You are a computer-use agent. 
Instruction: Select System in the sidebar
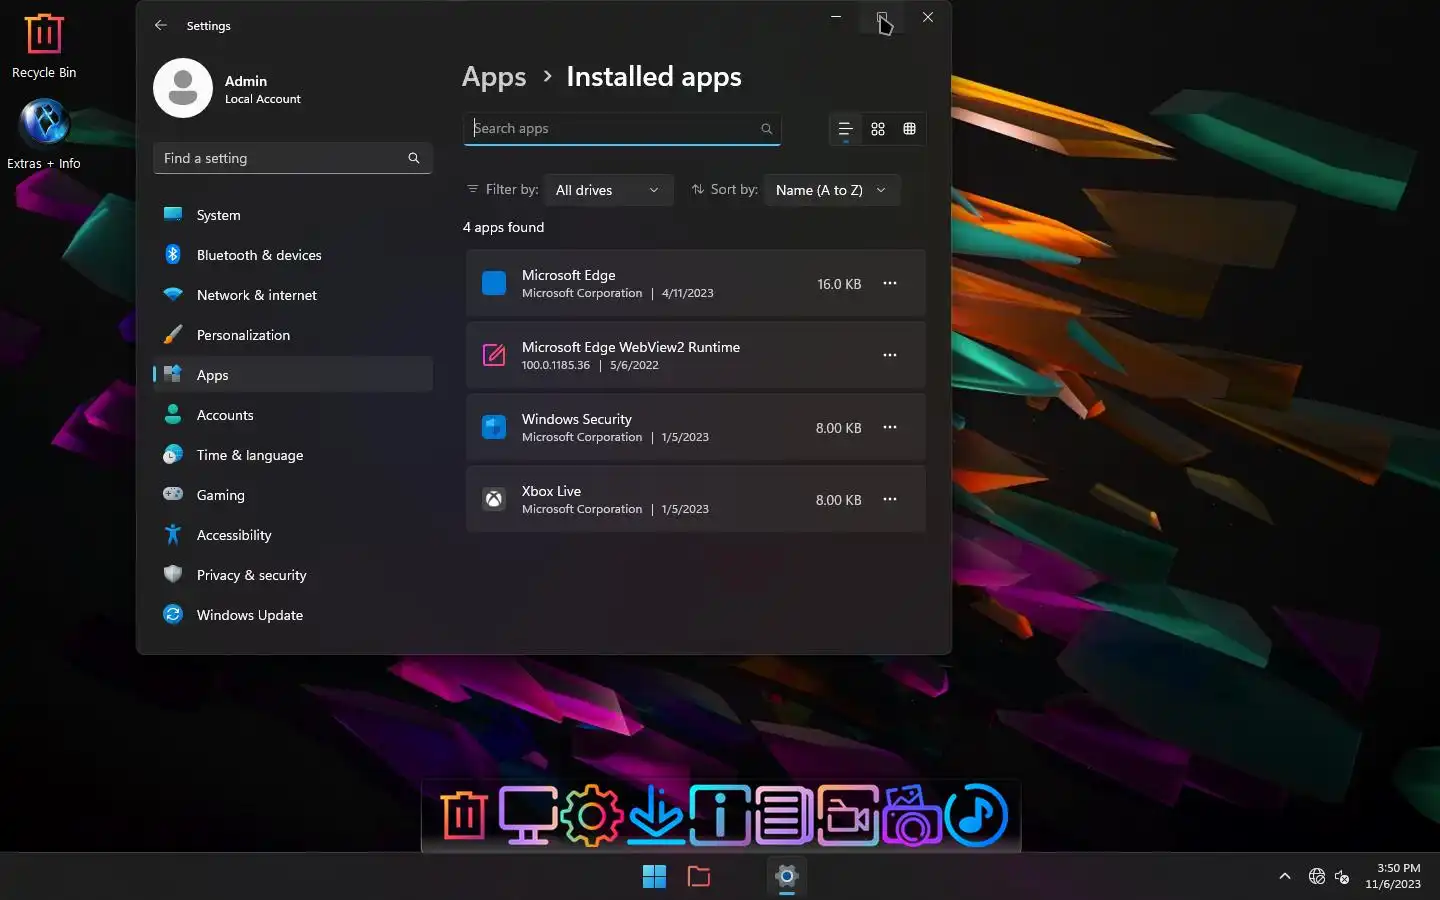(293, 215)
